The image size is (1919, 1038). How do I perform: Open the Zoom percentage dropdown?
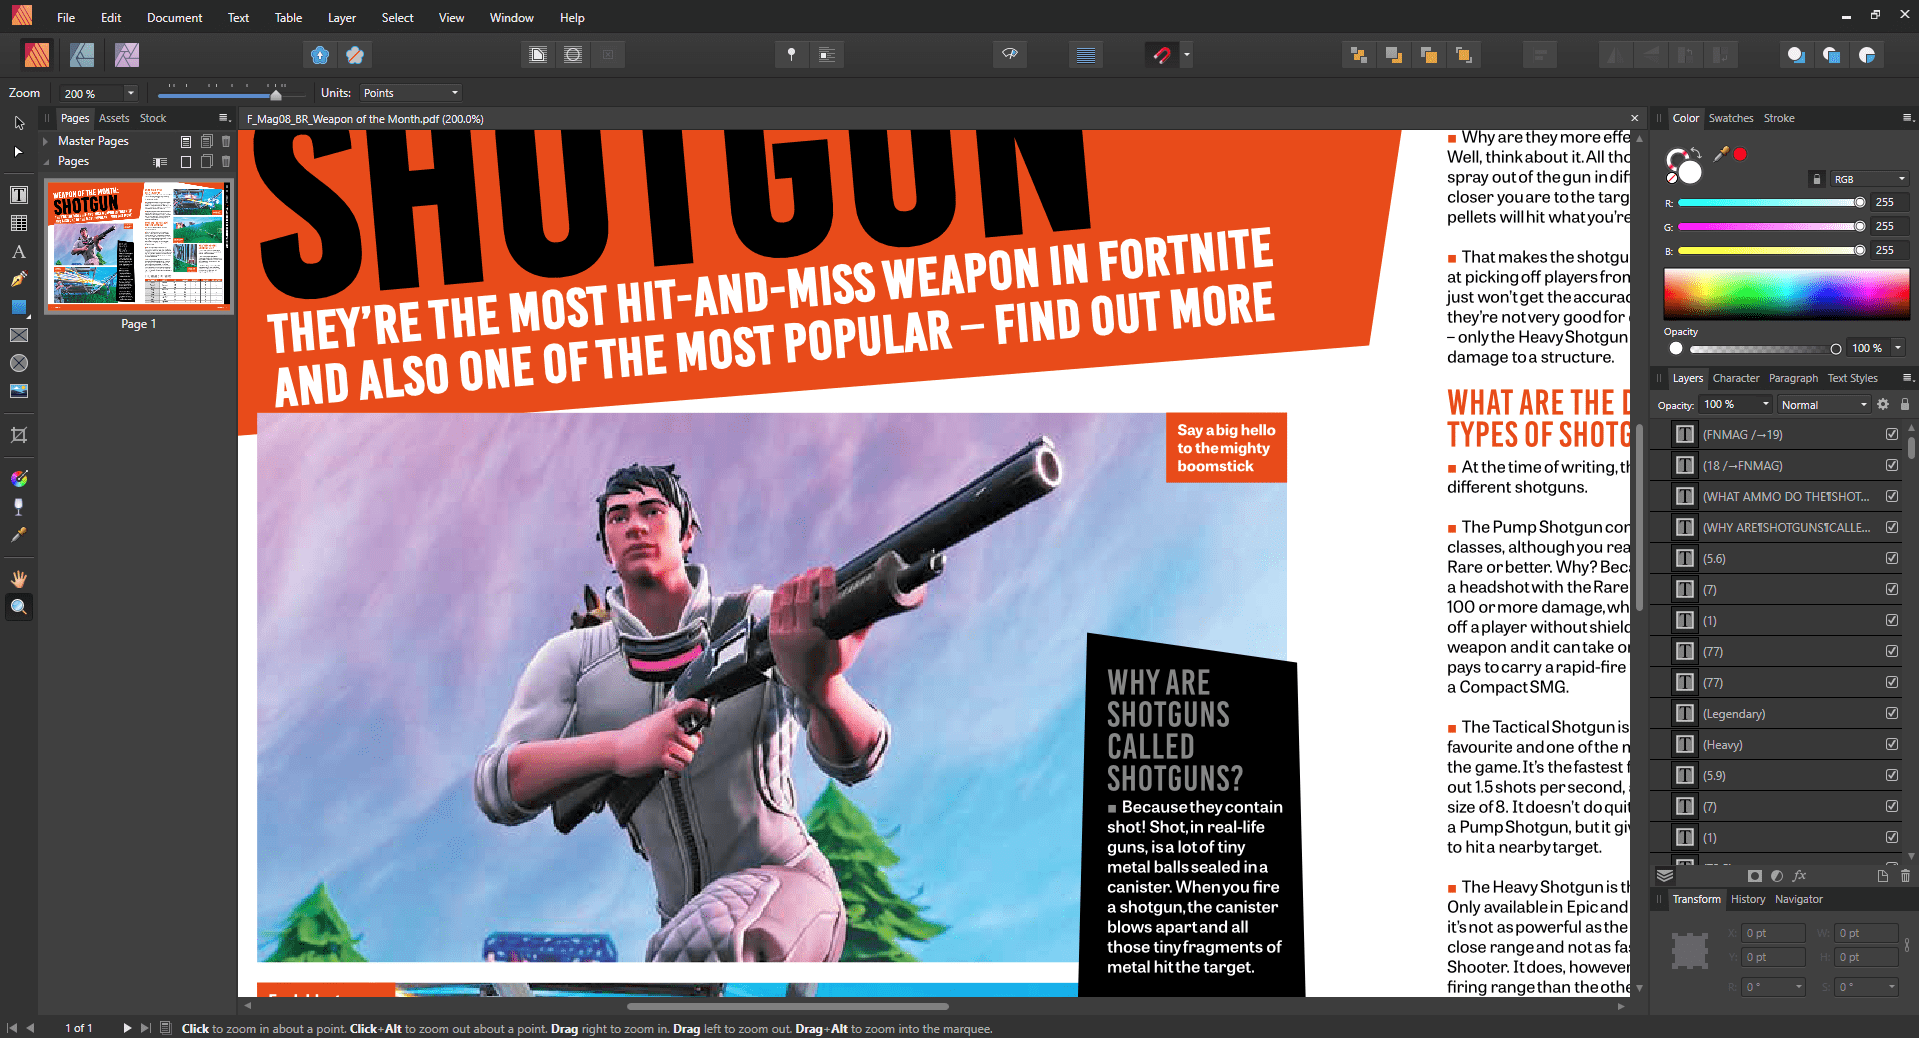click(x=130, y=93)
